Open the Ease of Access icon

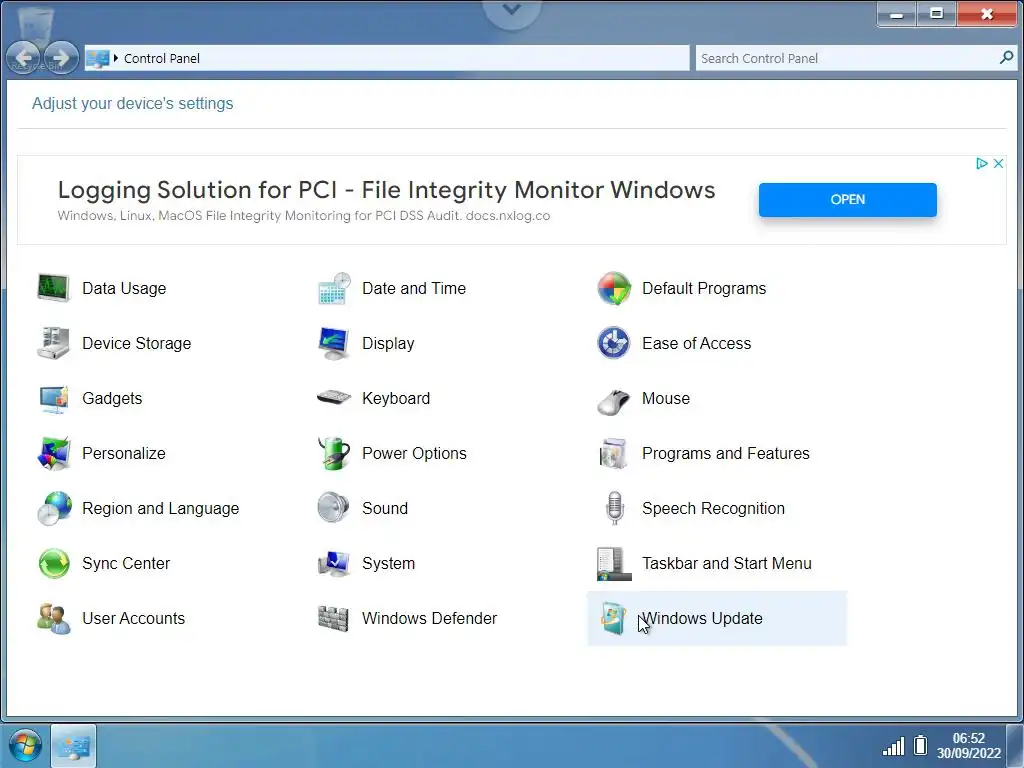click(x=614, y=343)
